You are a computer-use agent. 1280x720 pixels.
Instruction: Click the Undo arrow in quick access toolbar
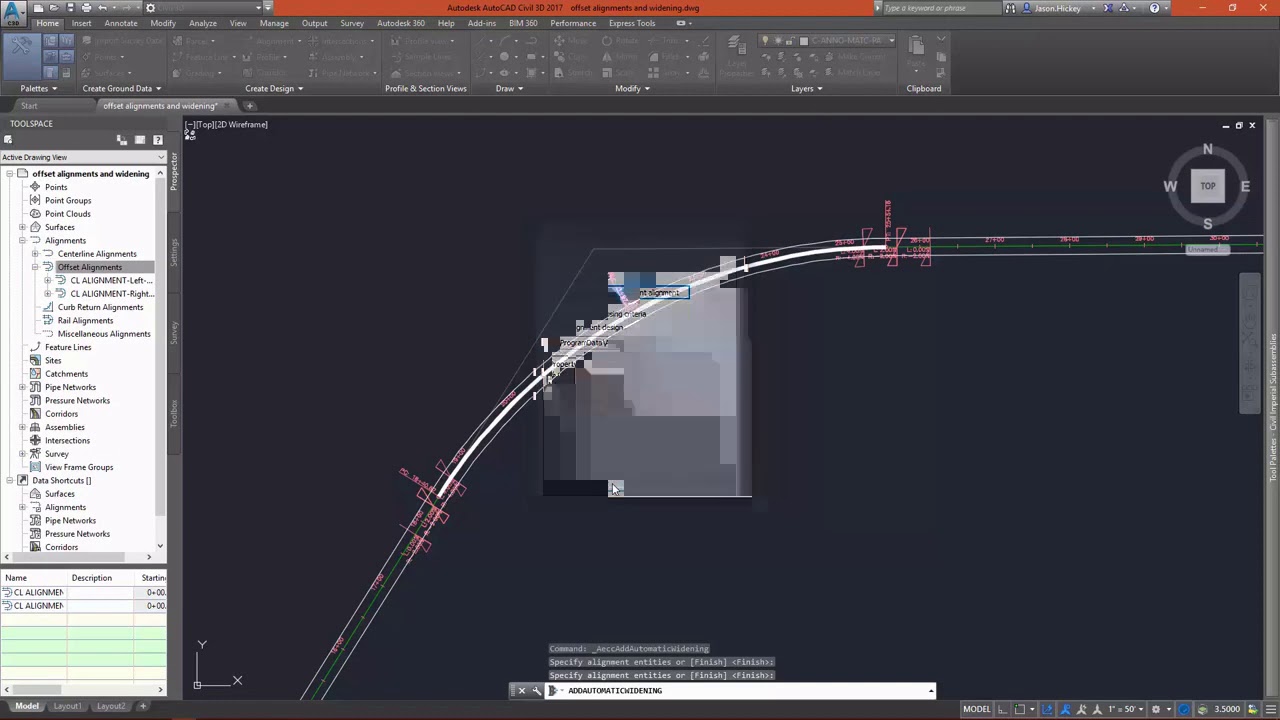102,8
